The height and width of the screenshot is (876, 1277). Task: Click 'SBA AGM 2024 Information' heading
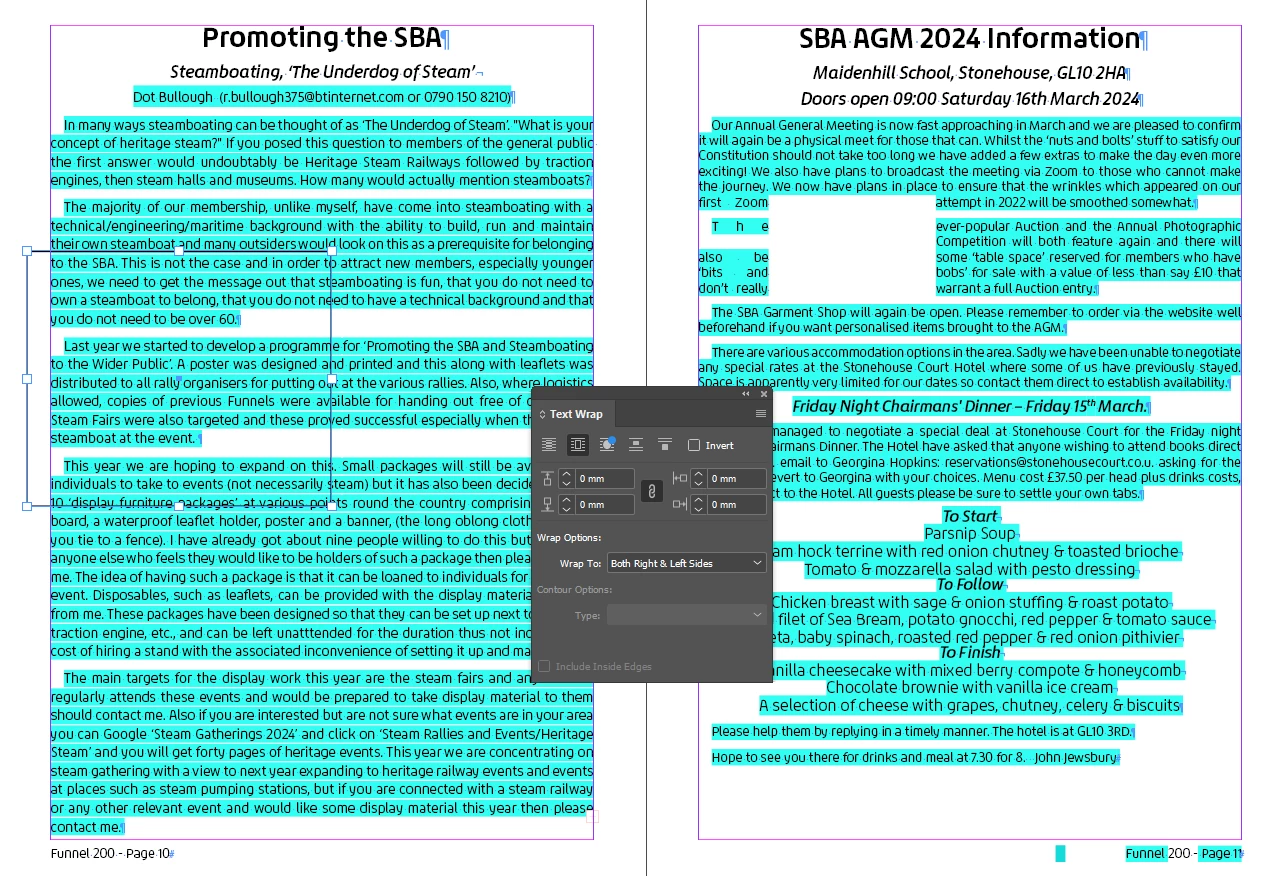(969, 39)
